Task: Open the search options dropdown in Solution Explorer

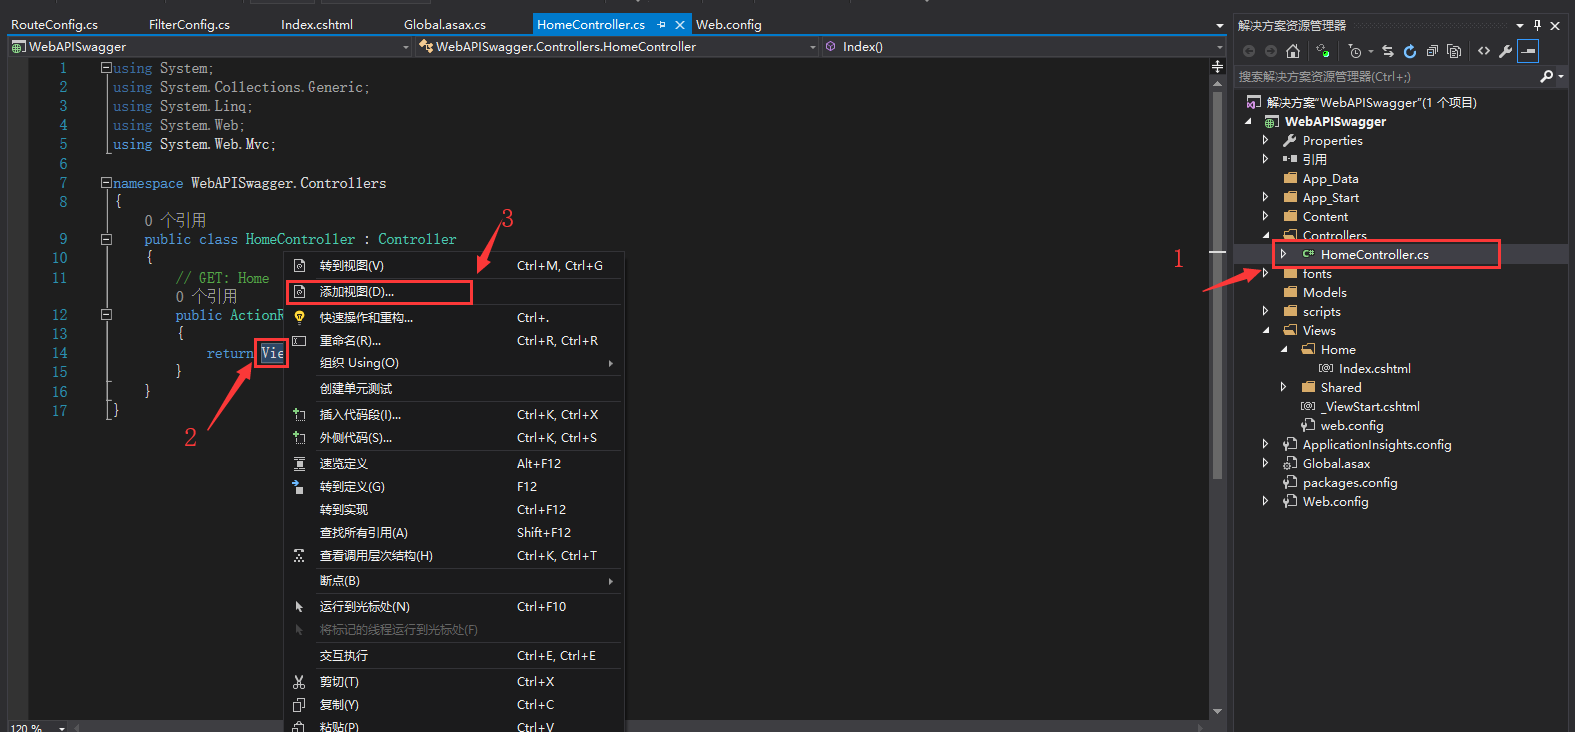Action: 1561,76
